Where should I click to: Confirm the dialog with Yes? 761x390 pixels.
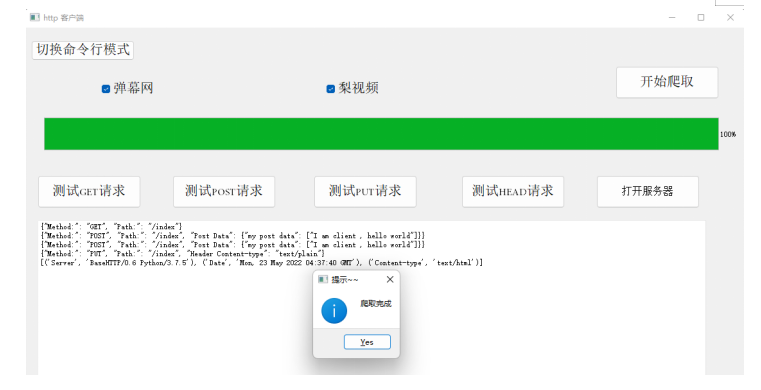coord(367,342)
